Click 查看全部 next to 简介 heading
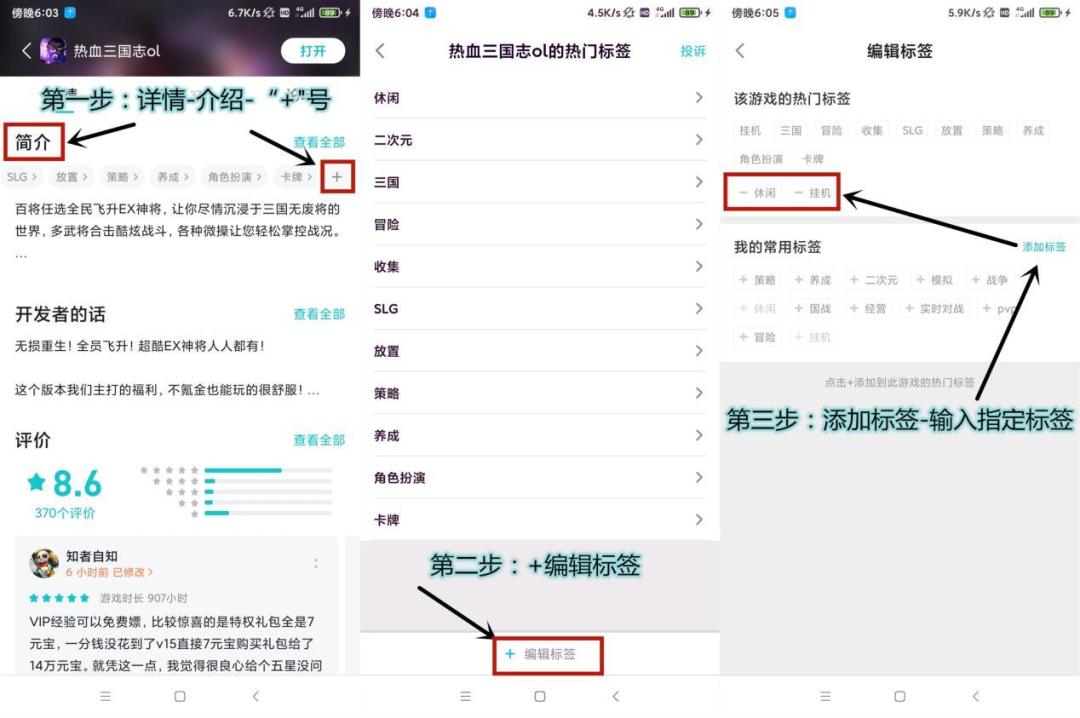This screenshot has height=718, width=1080. (319, 142)
